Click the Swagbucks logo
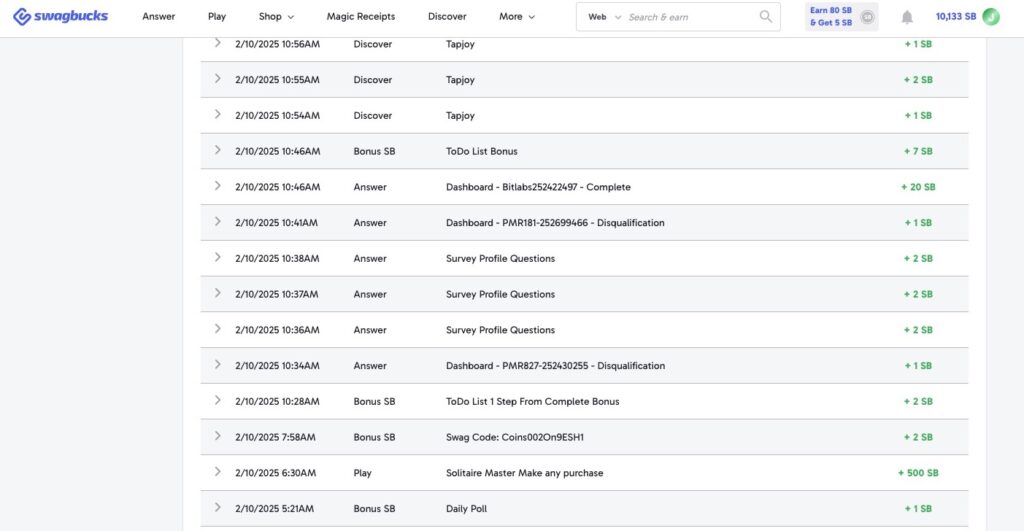 60,17
